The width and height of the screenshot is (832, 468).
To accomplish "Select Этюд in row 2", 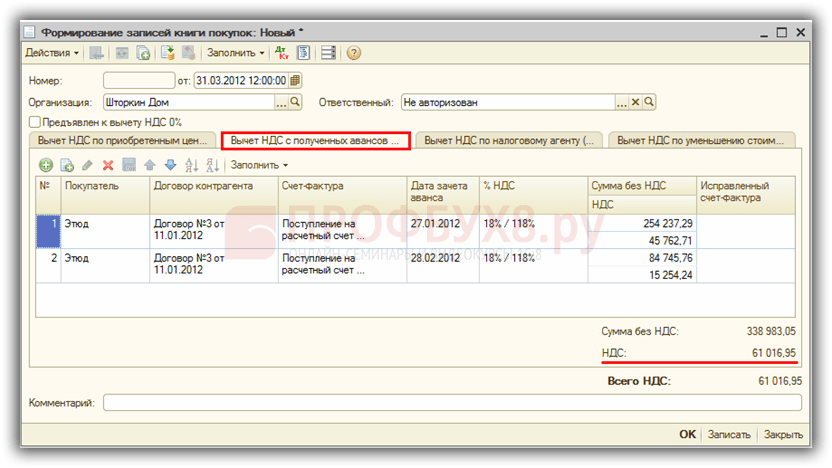I will (105, 265).
